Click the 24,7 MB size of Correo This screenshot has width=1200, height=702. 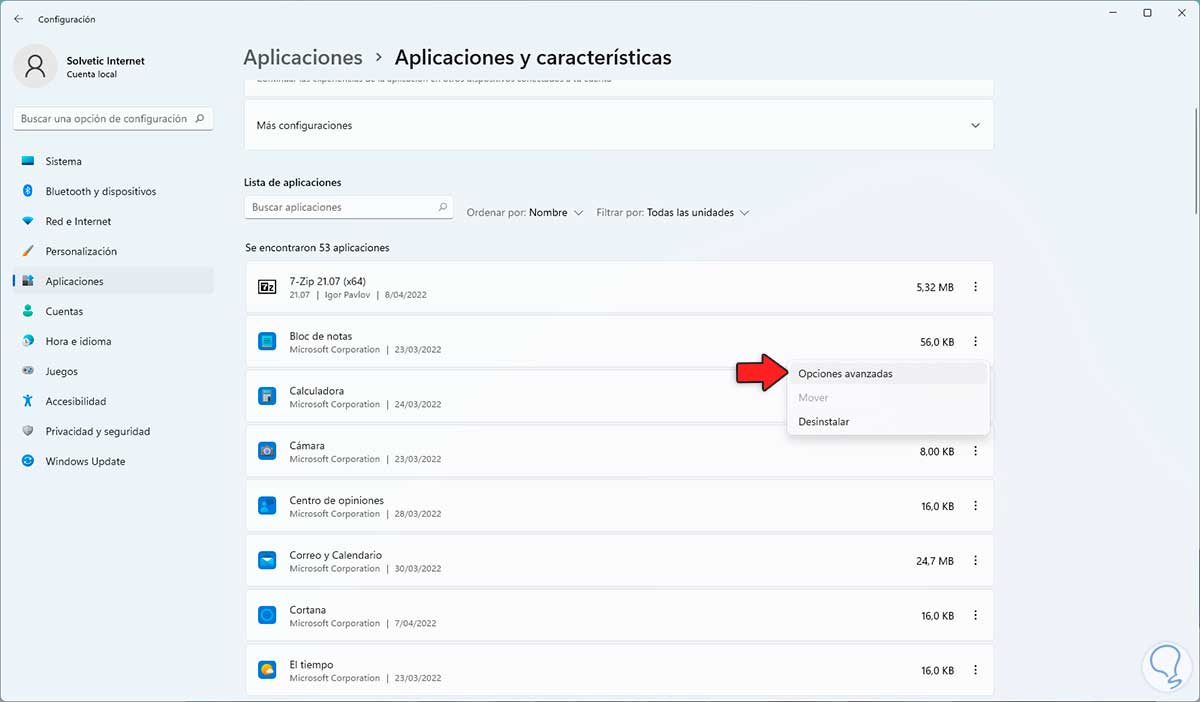click(935, 561)
